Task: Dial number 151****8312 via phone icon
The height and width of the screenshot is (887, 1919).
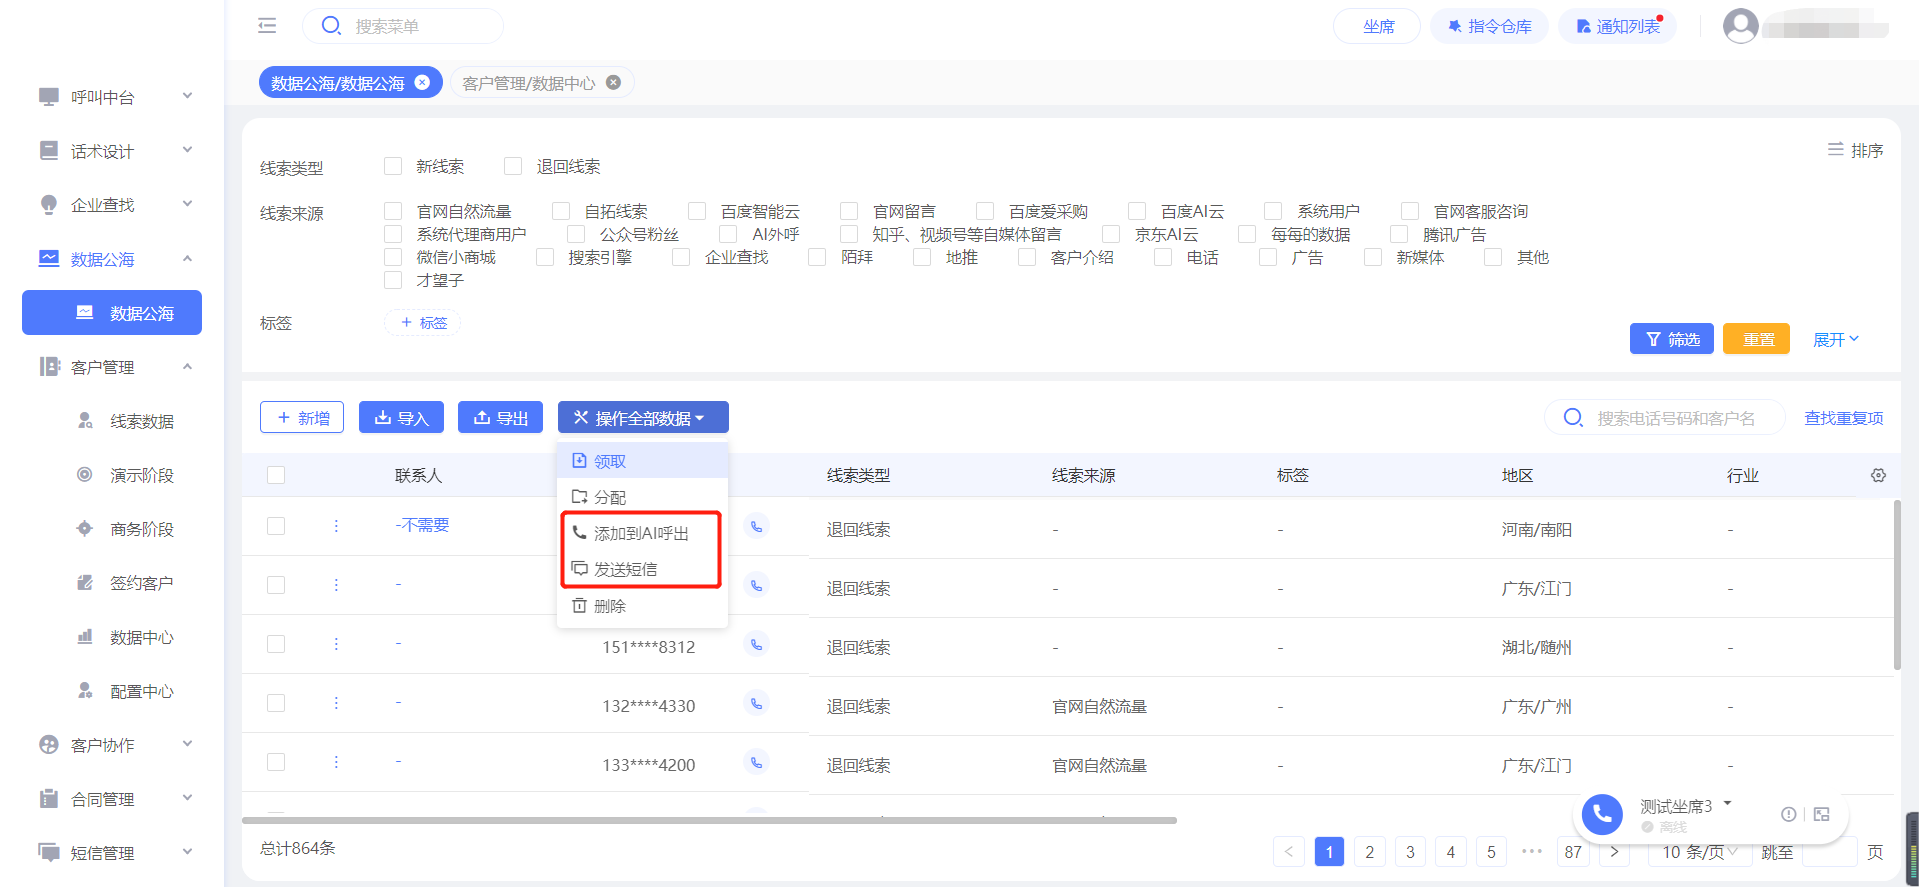Action: (757, 645)
